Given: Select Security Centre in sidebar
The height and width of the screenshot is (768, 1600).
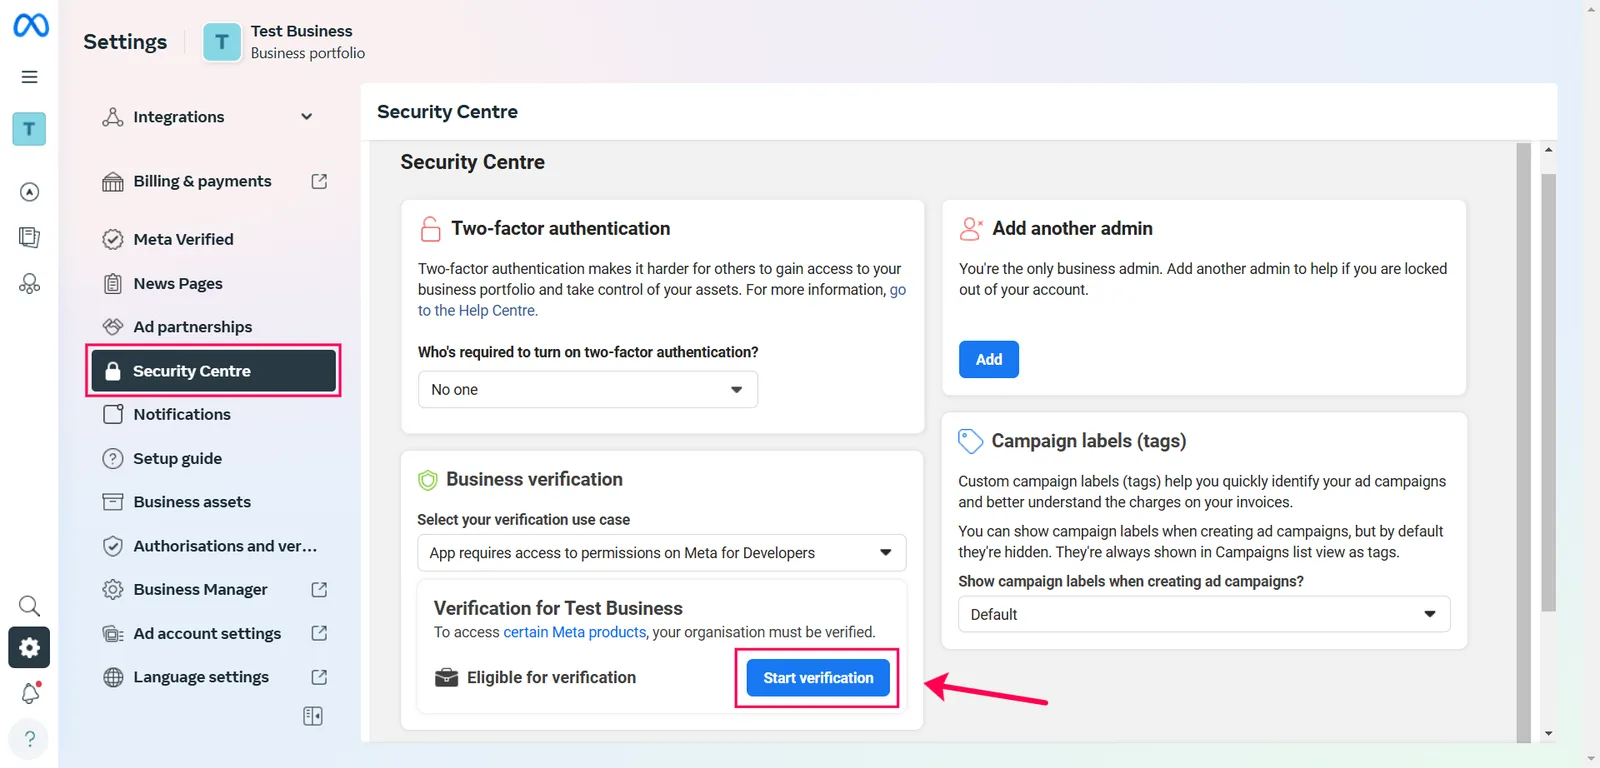Looking at the screenshot, I should pyautogui.click(x=214, y=371).
